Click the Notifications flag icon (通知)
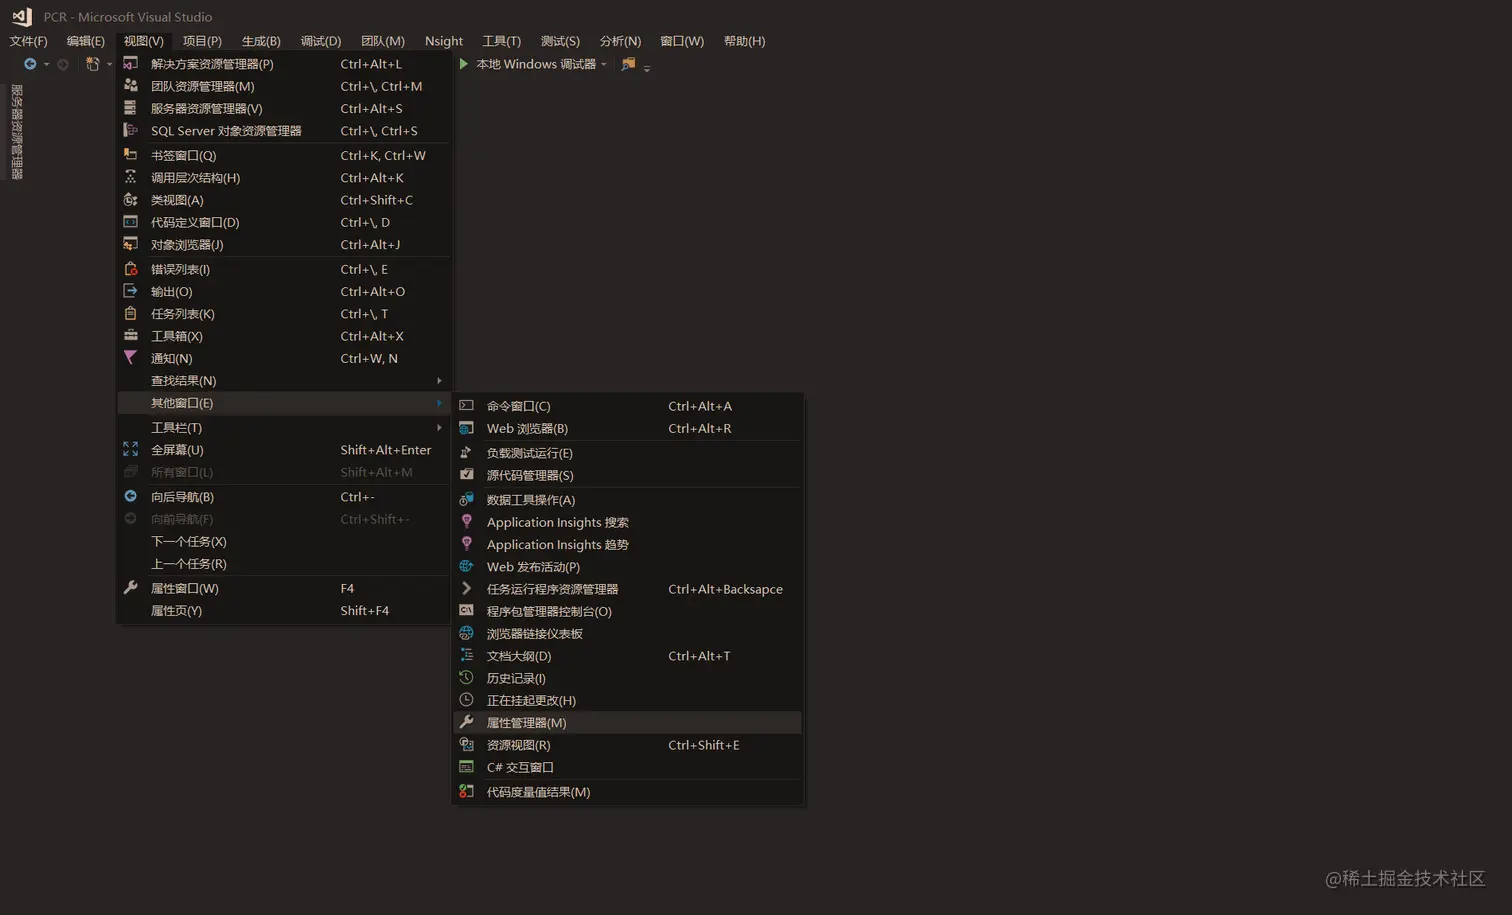The image size is (1512, 915). [x=130, y=357]
